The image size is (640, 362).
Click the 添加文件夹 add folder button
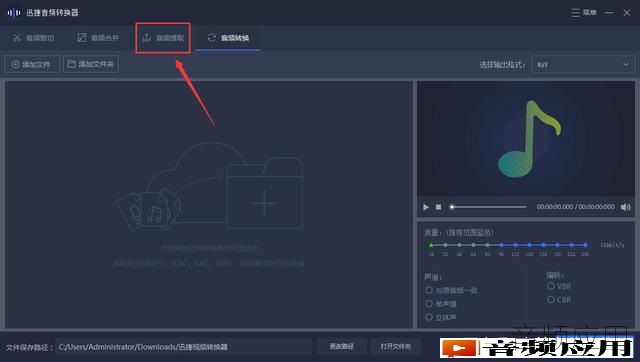[x=91, y=64]
